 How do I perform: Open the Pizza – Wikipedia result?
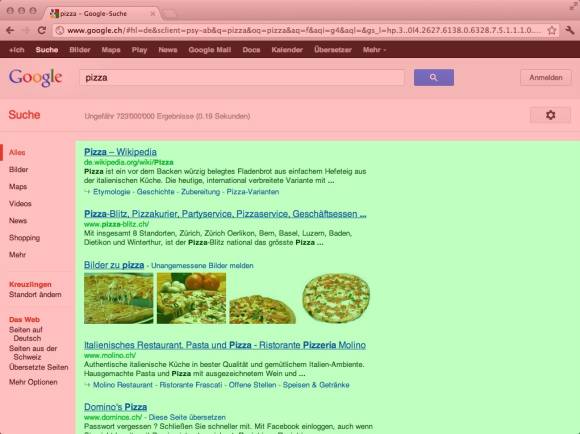120,152
